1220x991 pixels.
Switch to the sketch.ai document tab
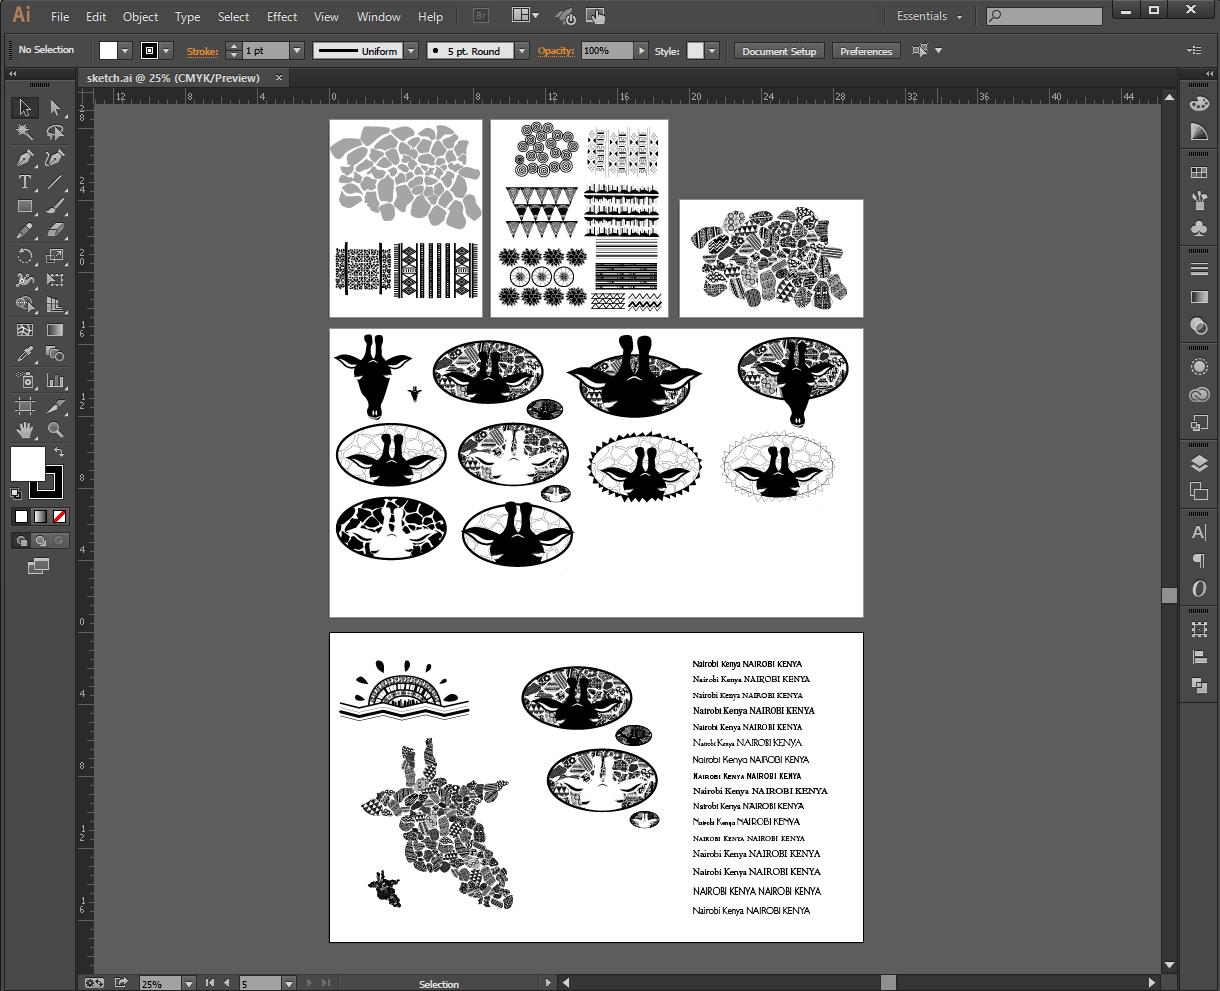click(x=173, y=78)
